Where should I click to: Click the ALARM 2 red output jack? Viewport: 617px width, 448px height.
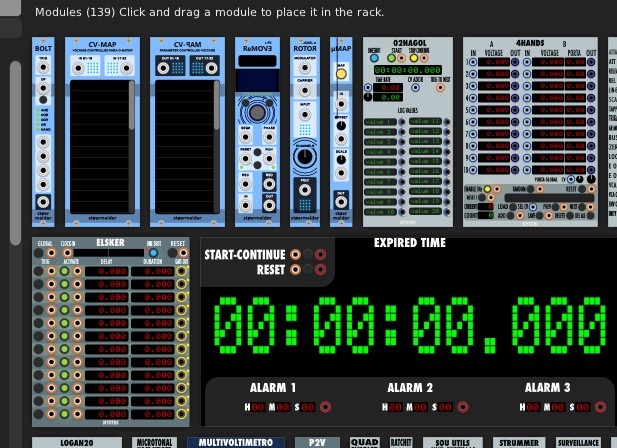click(463, 407)
